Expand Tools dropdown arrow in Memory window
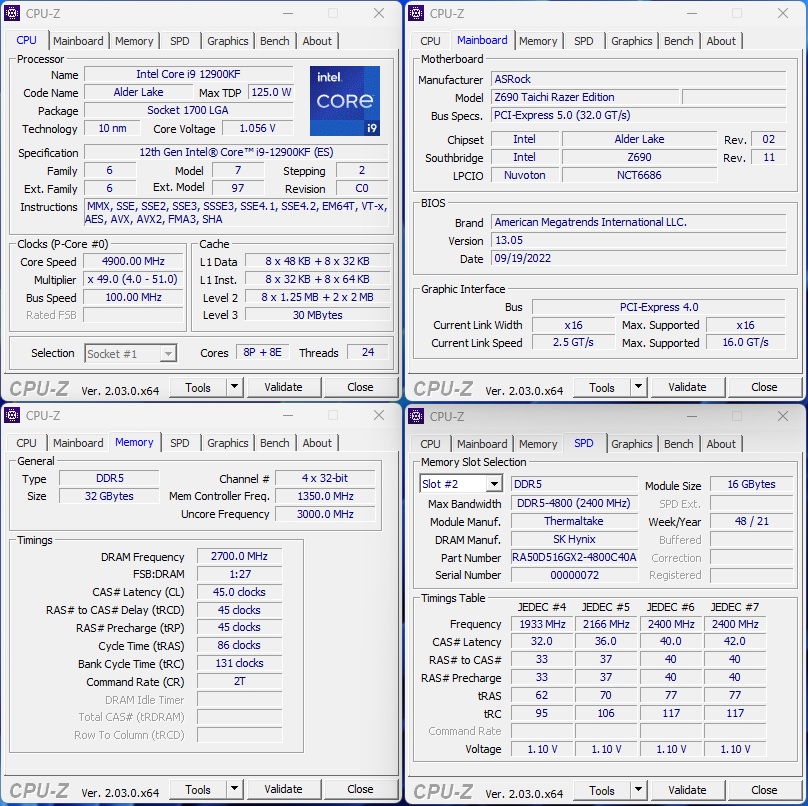The height and width of the screenshot is (806, 808). 234,790
